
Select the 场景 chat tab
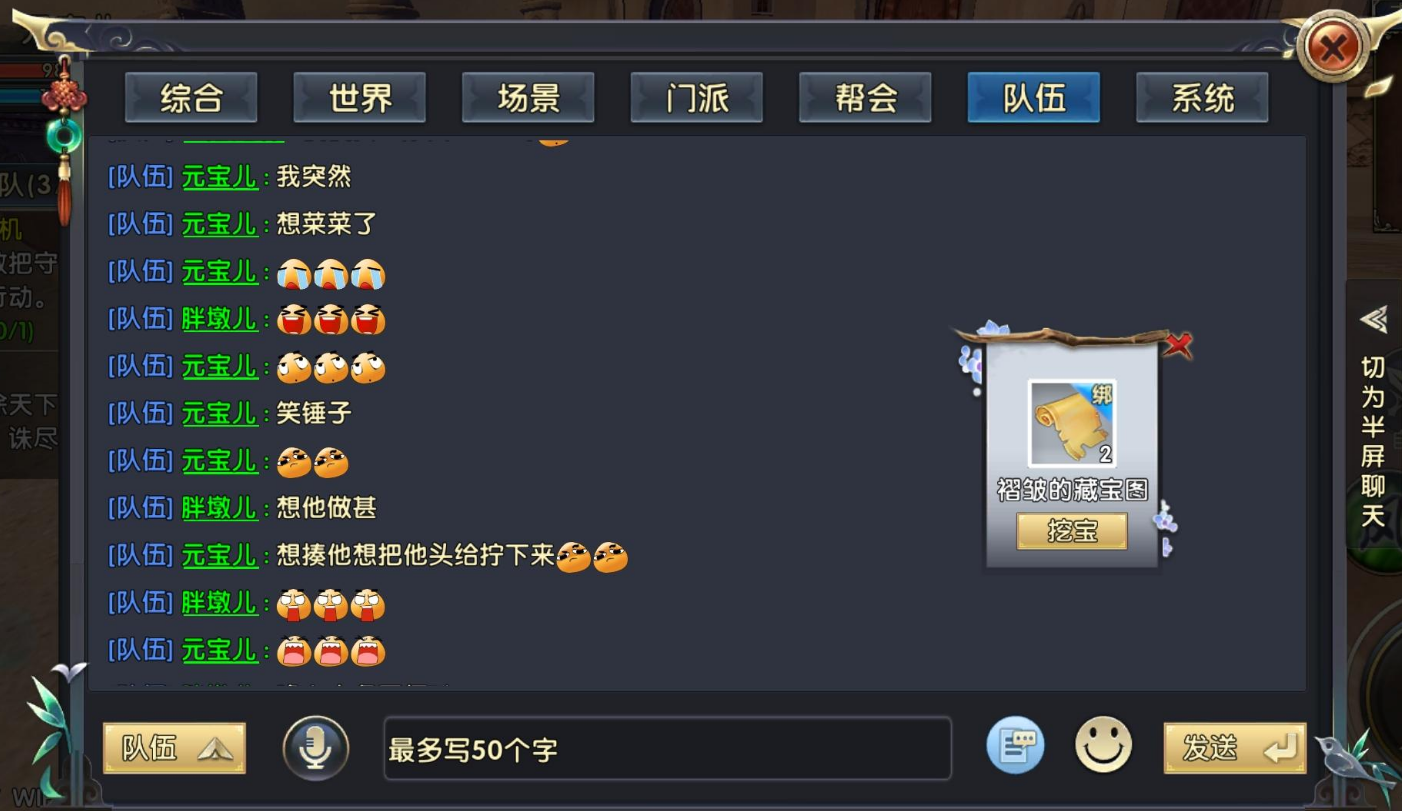(x=528, y=98)
